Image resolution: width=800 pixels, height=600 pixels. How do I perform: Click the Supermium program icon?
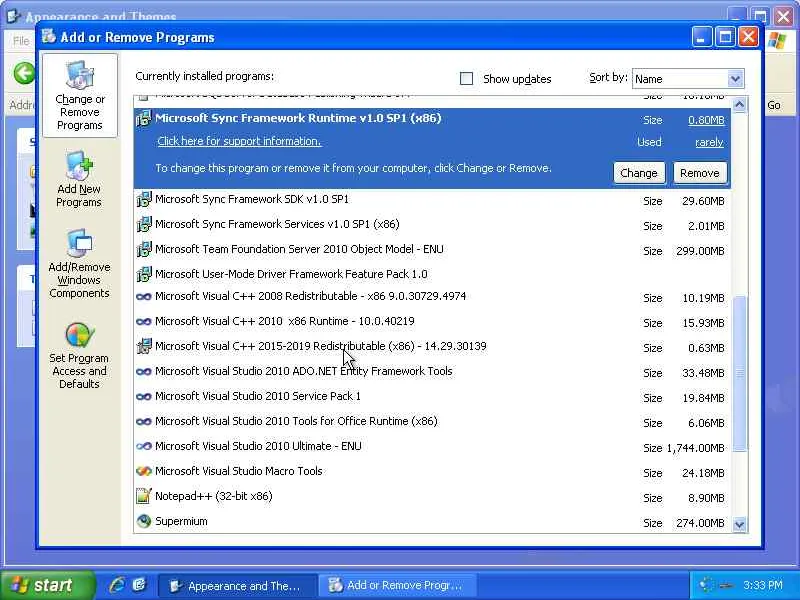(x=144, y=521)
